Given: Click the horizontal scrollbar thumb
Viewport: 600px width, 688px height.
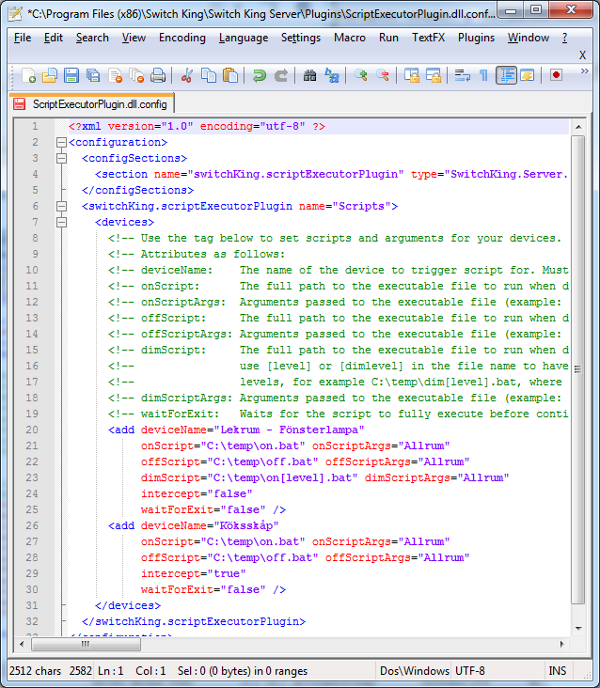Looking at the screenshot, I should (x=86, y=644).
